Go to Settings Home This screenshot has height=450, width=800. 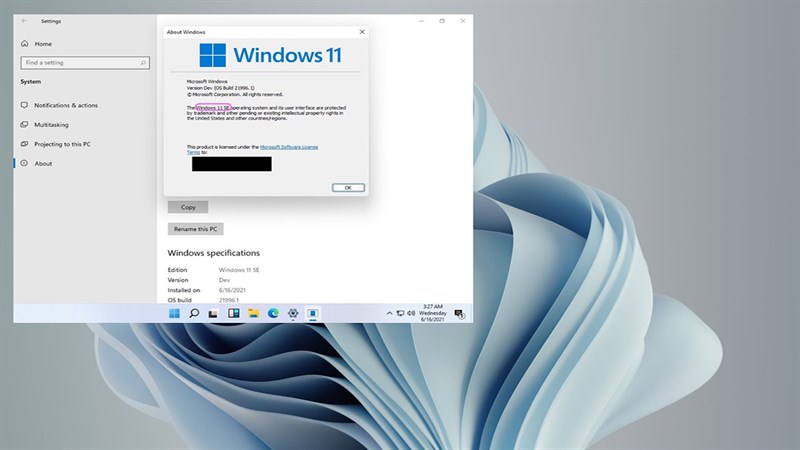tap(43, 44)
